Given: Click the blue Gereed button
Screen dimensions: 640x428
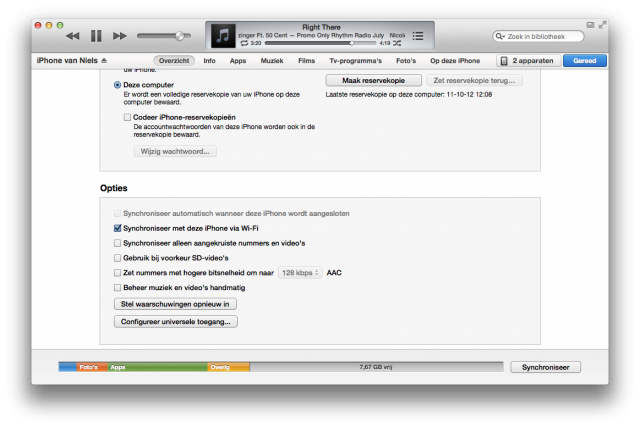Looking at the screenshot, I should point(584,61).
